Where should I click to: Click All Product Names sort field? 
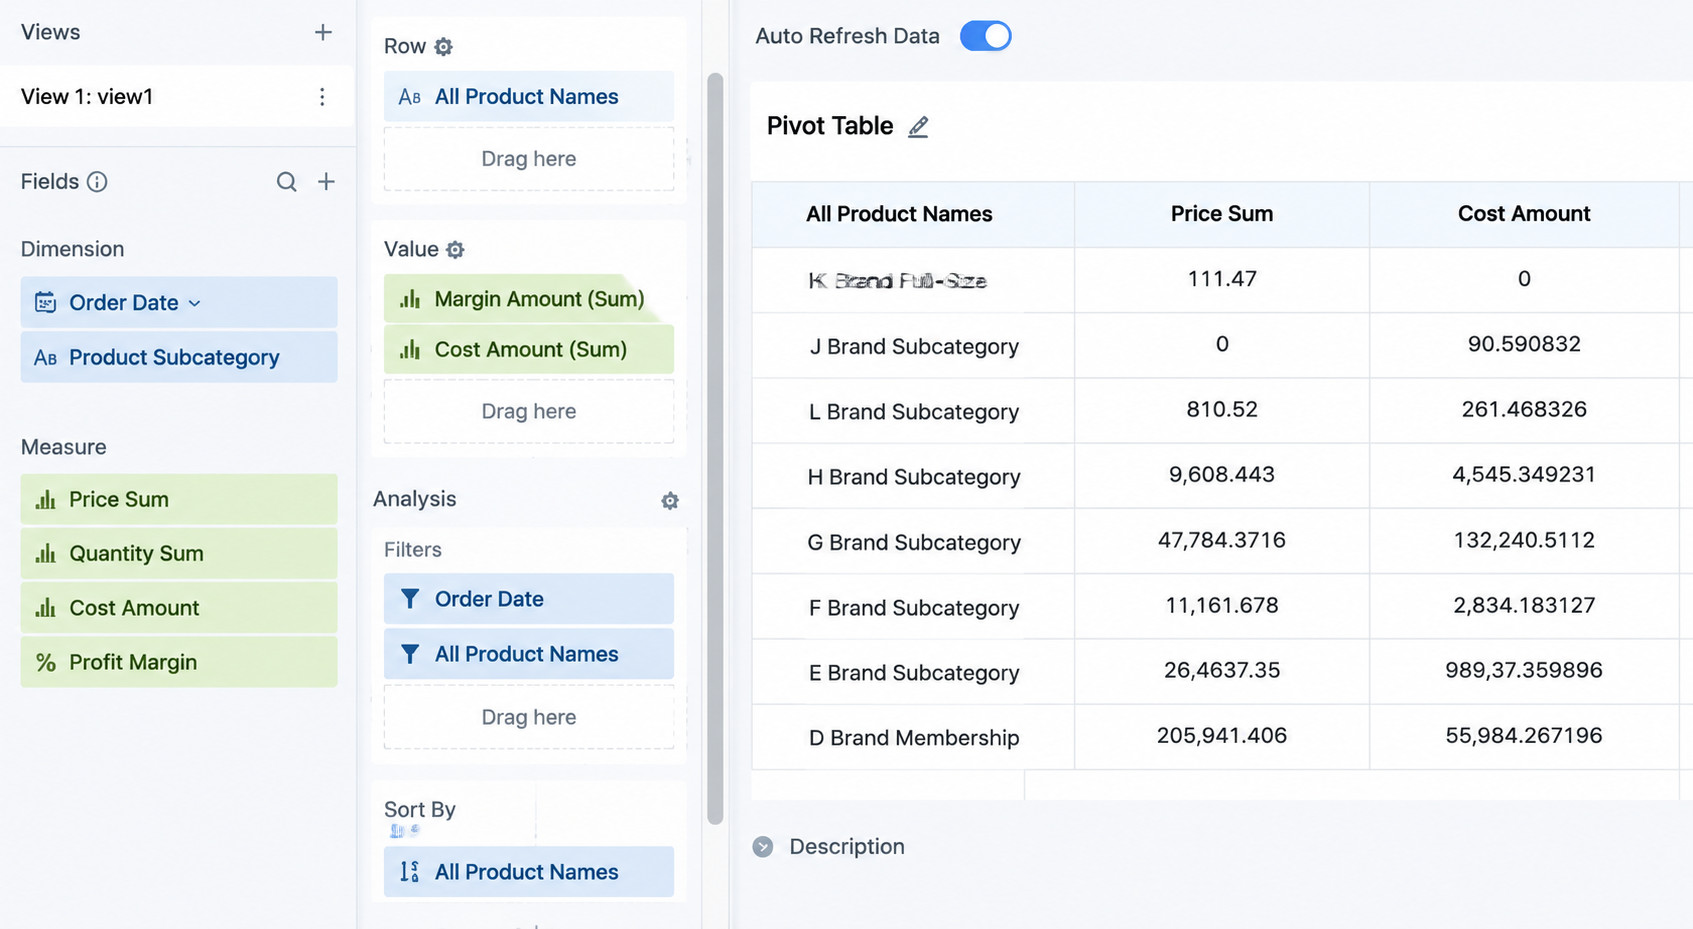529,872
